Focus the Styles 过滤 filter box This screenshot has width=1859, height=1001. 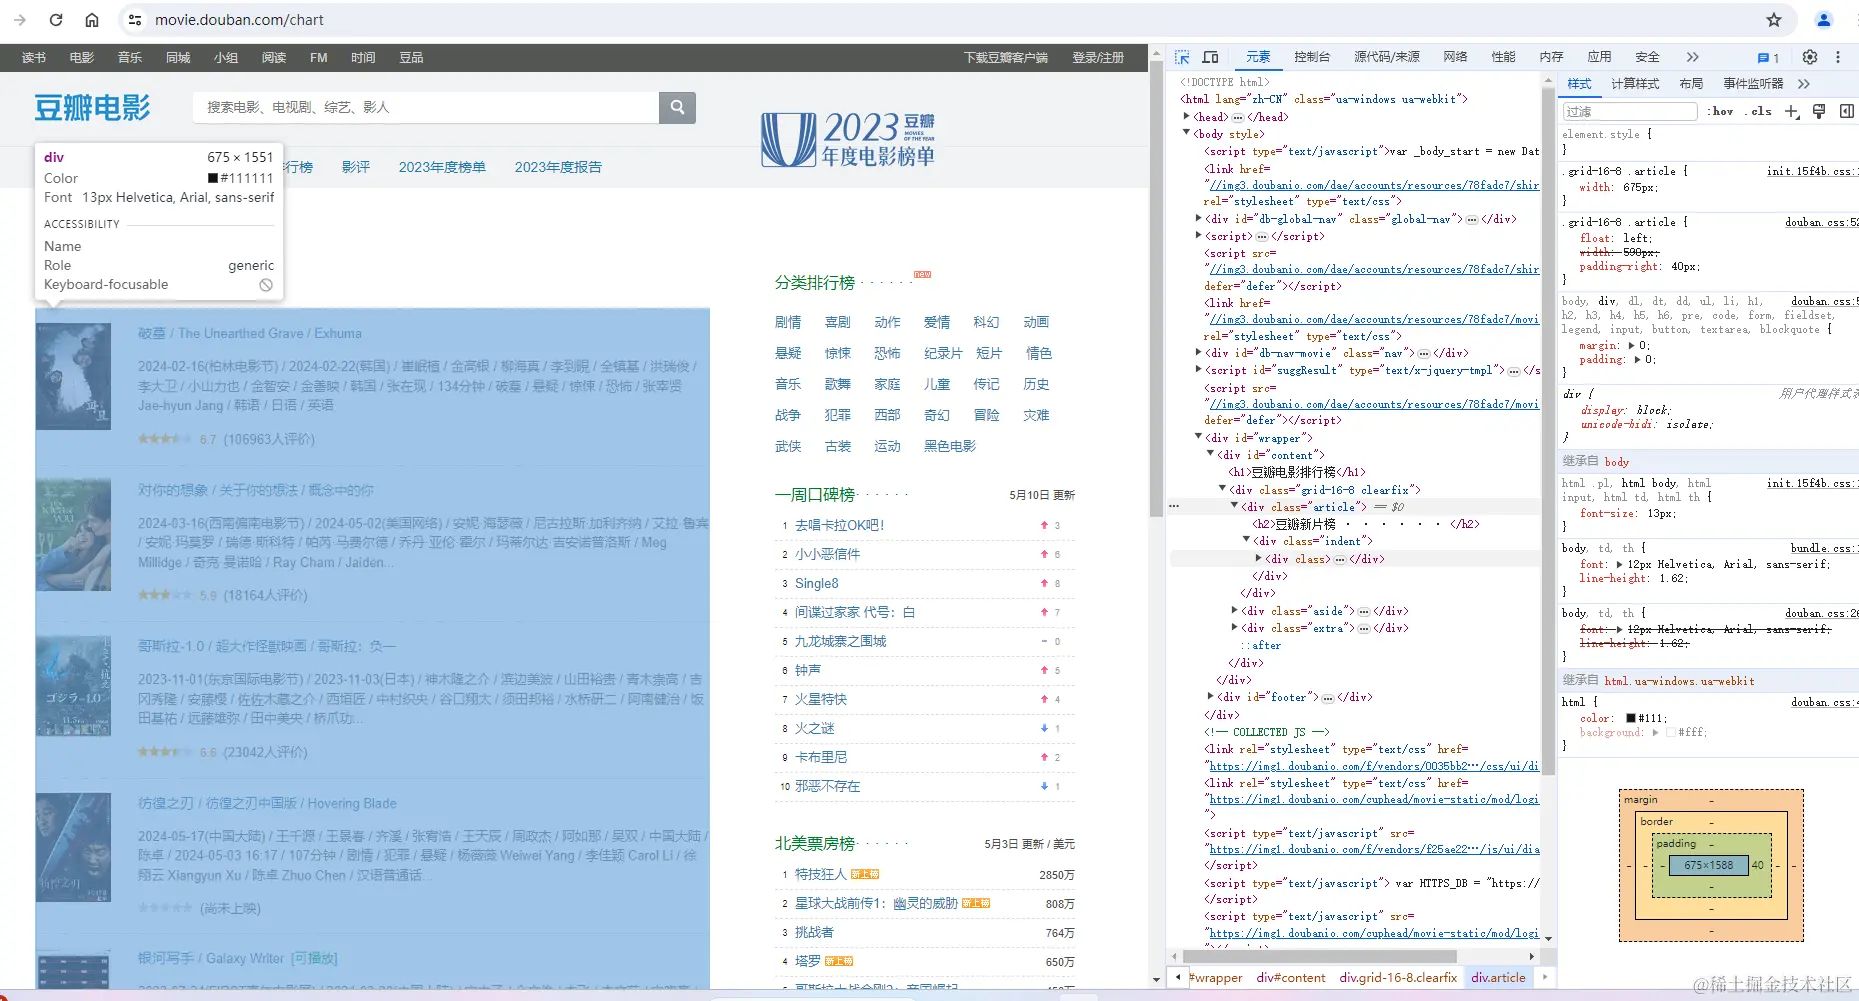[1630, 111]
